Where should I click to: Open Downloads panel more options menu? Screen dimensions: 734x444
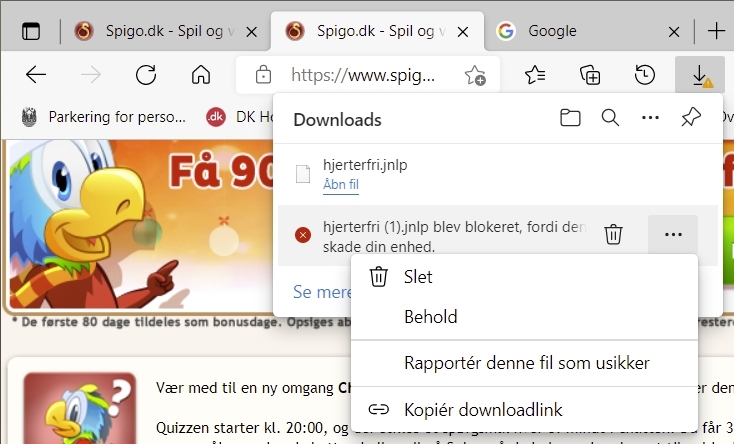click(x=650, y=119)
